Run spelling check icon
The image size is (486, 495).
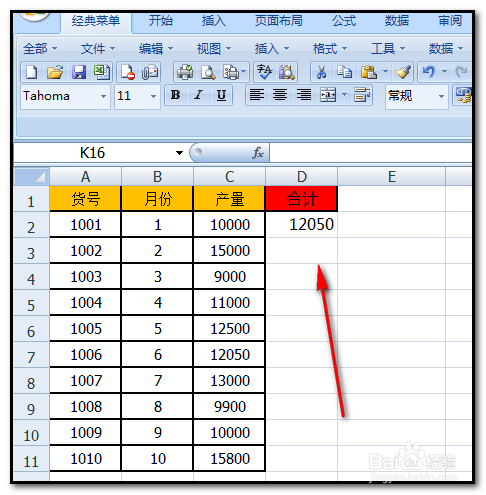(x=264, y=72)
